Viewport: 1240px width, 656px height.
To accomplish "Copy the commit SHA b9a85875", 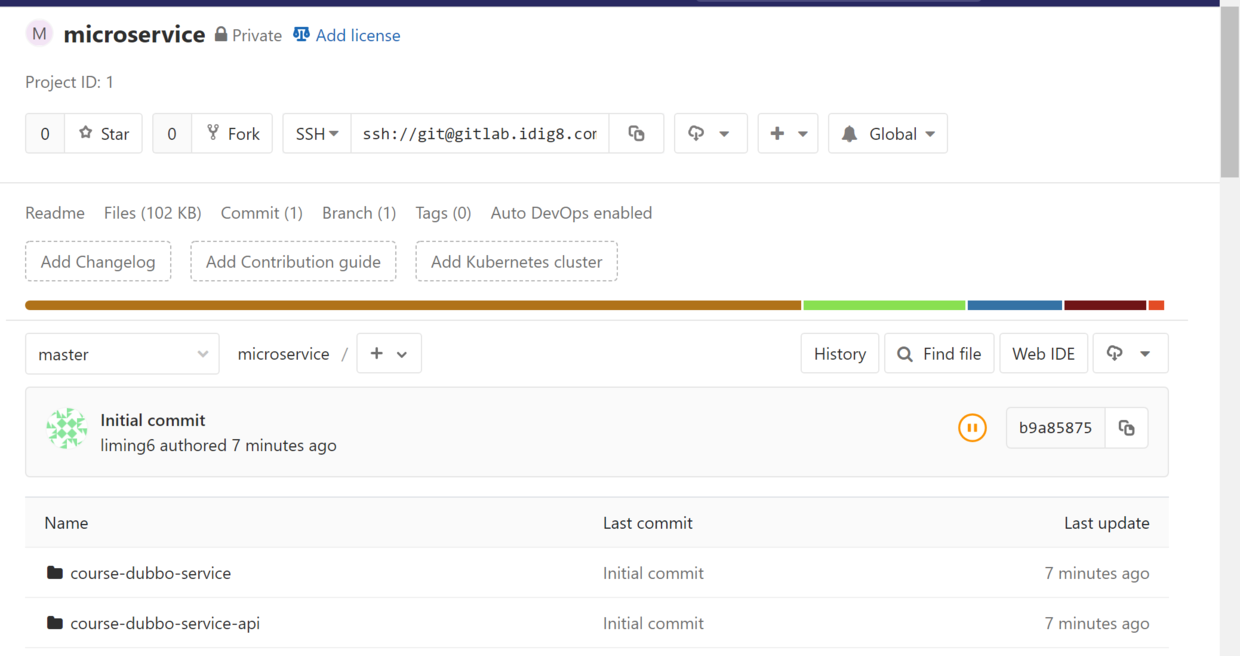I will tap(1126, 427).
